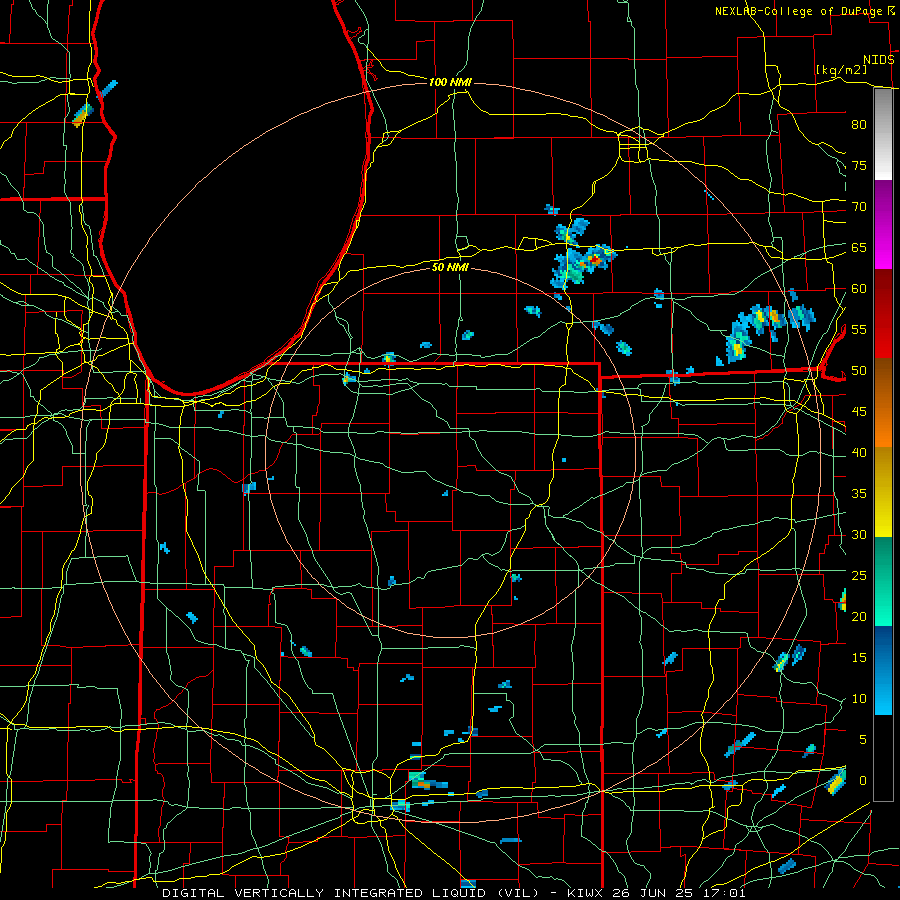Screen dimensions: 900x900
Task: Click the legend value 0
Action: [863, 781]
